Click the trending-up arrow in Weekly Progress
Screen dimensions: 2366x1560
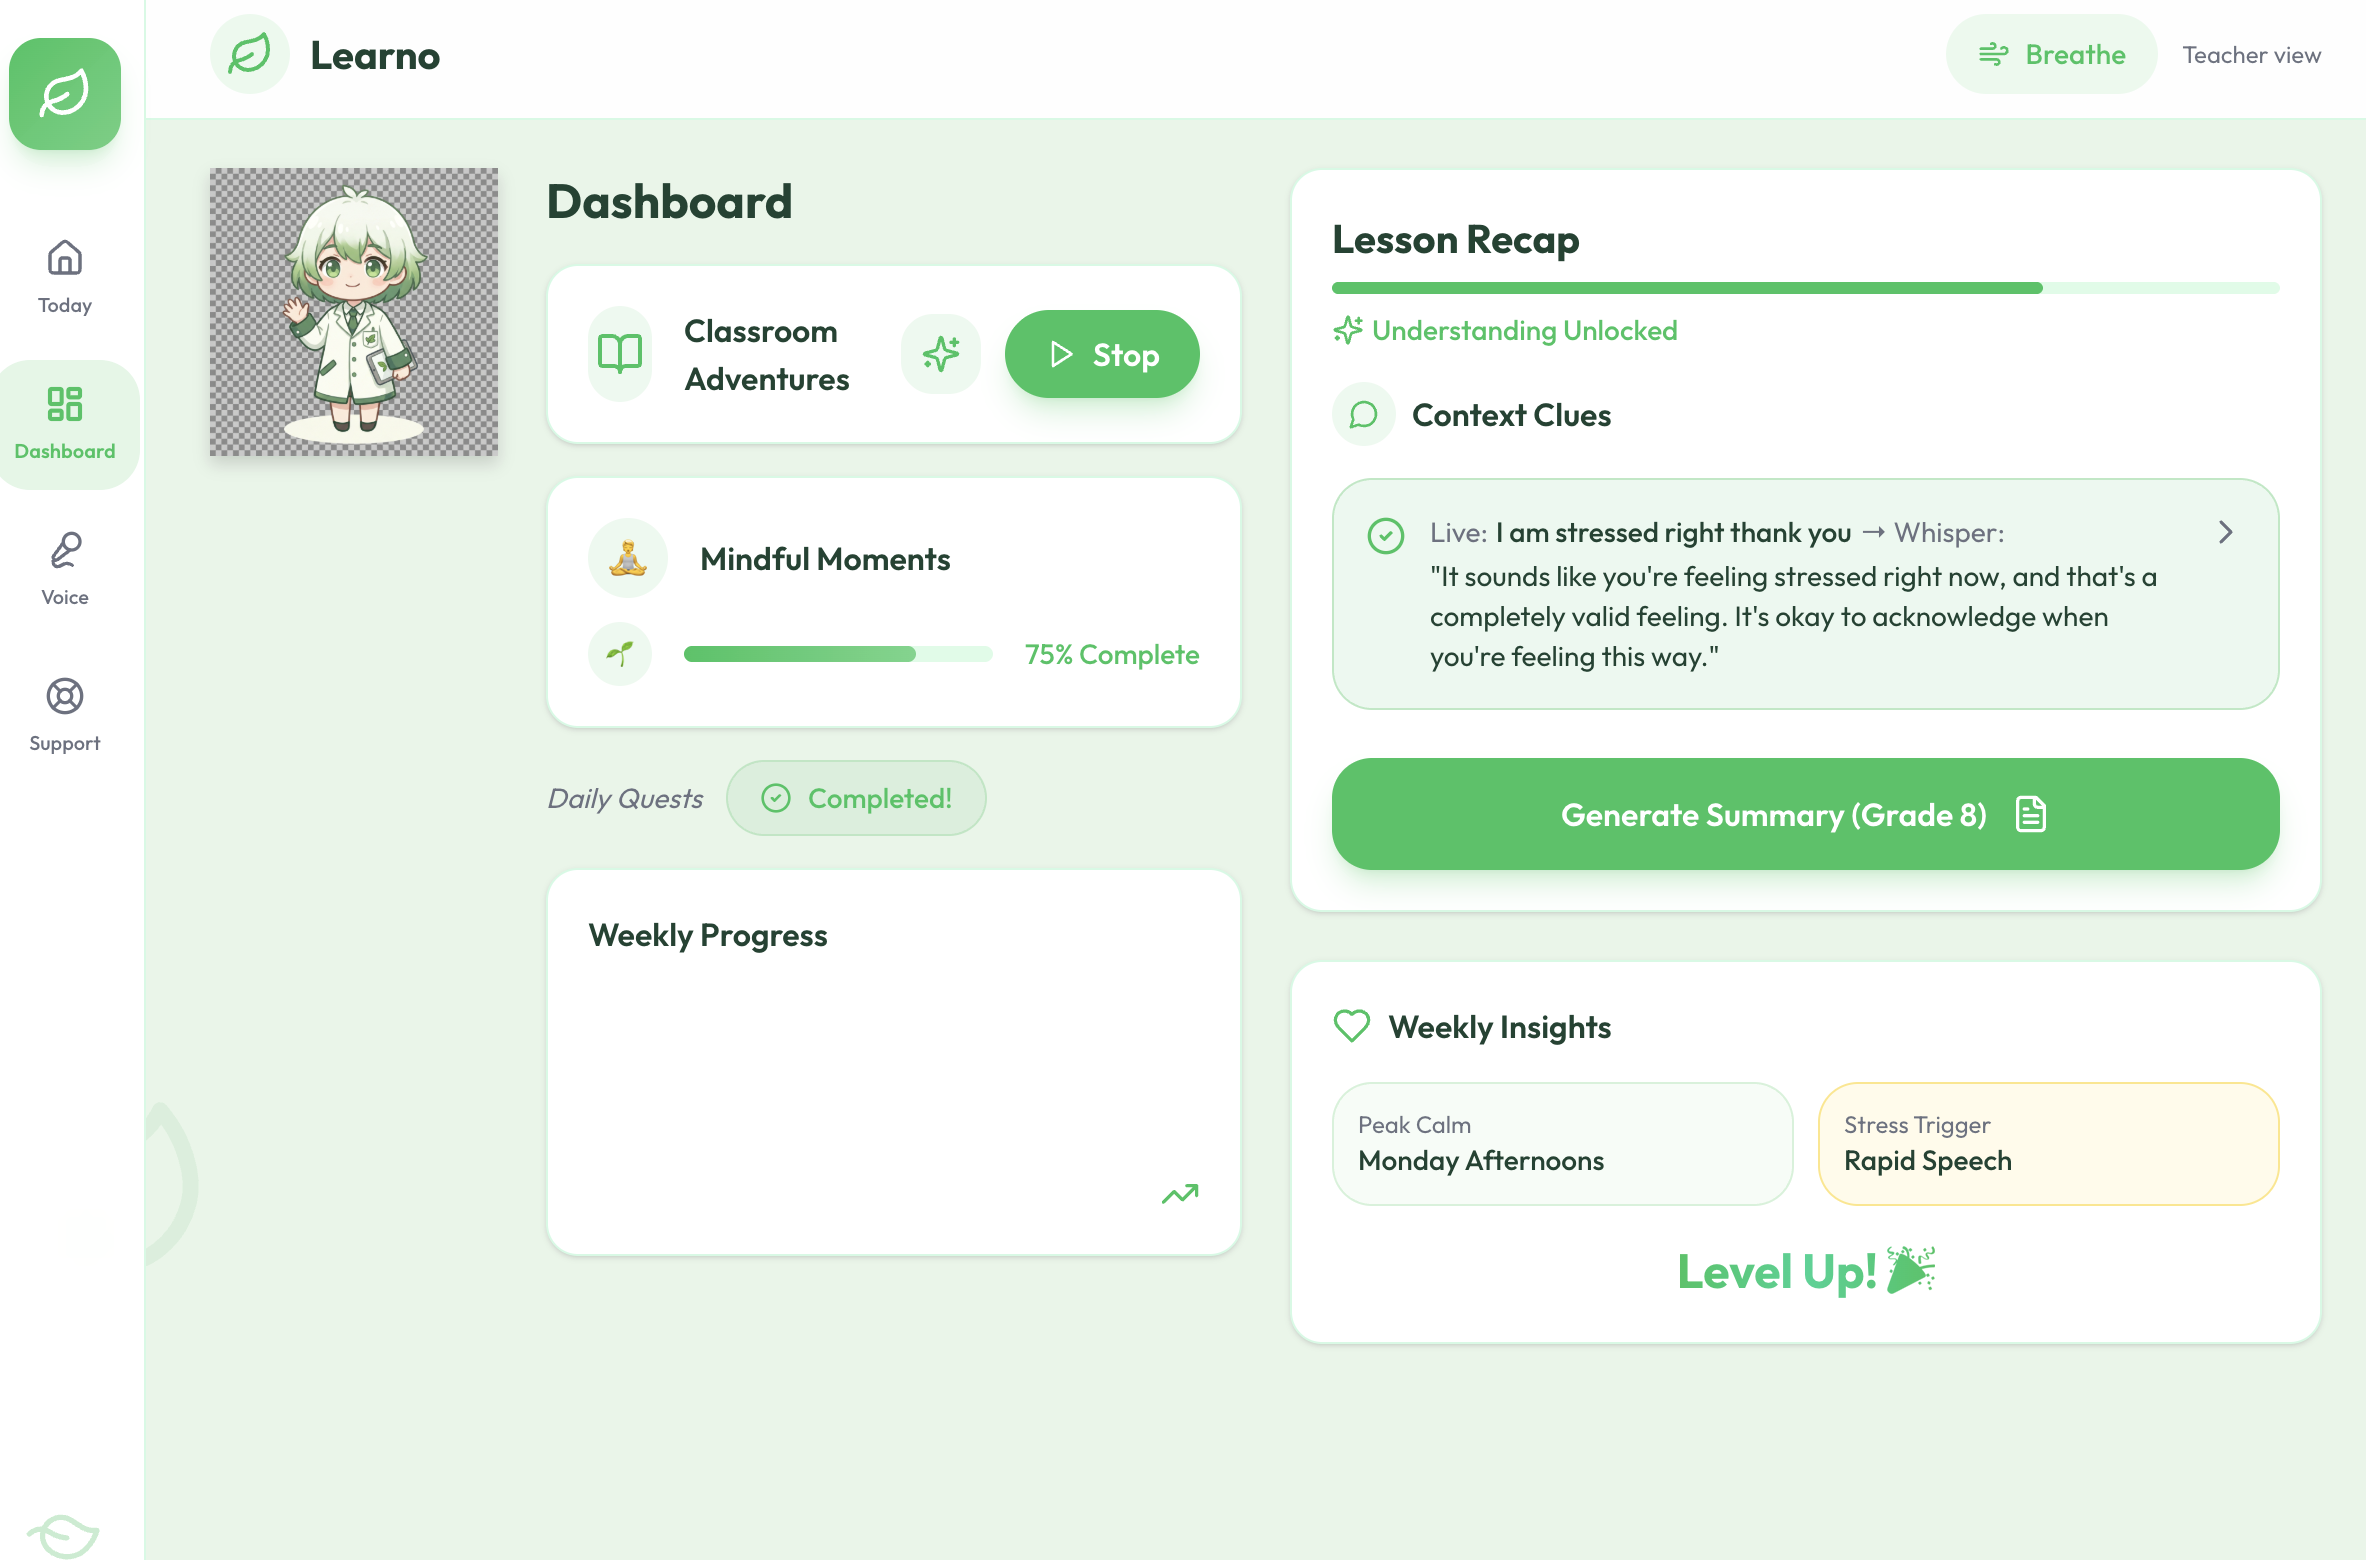coord(1180,1194)
